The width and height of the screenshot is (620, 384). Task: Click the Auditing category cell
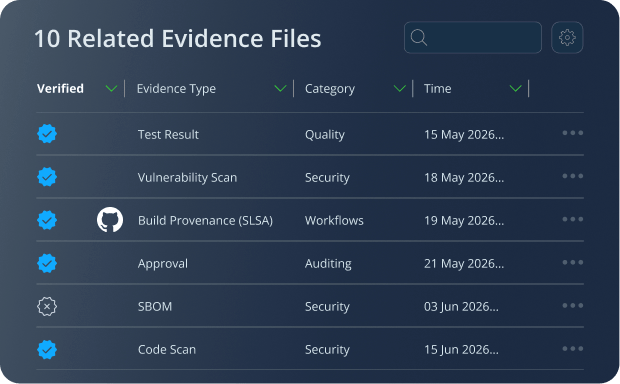[x=328, y=264]
